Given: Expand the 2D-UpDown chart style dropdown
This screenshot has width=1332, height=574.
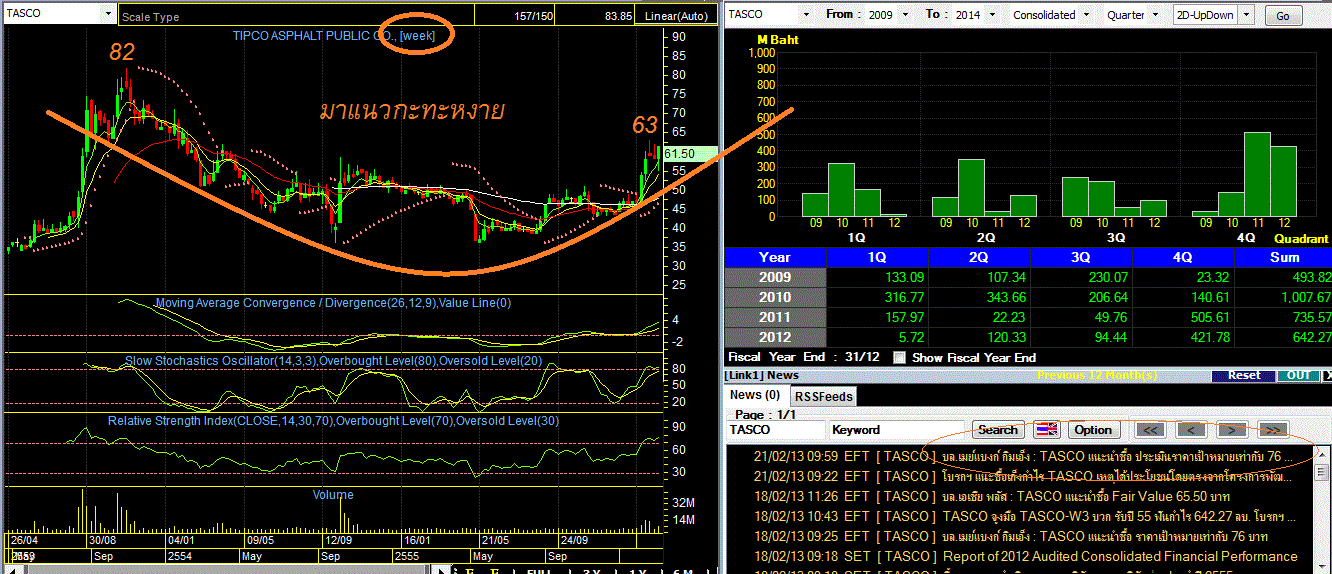Looking at the screenshot, I should [1248, 15].
